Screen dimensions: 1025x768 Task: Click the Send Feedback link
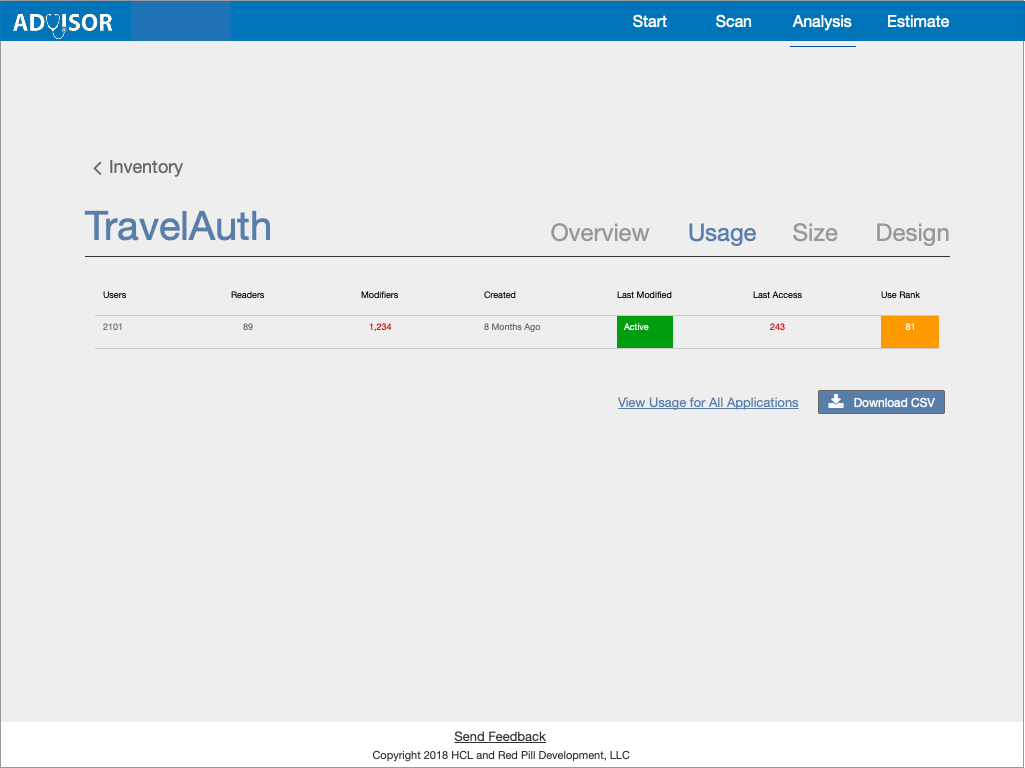[500, 737]
